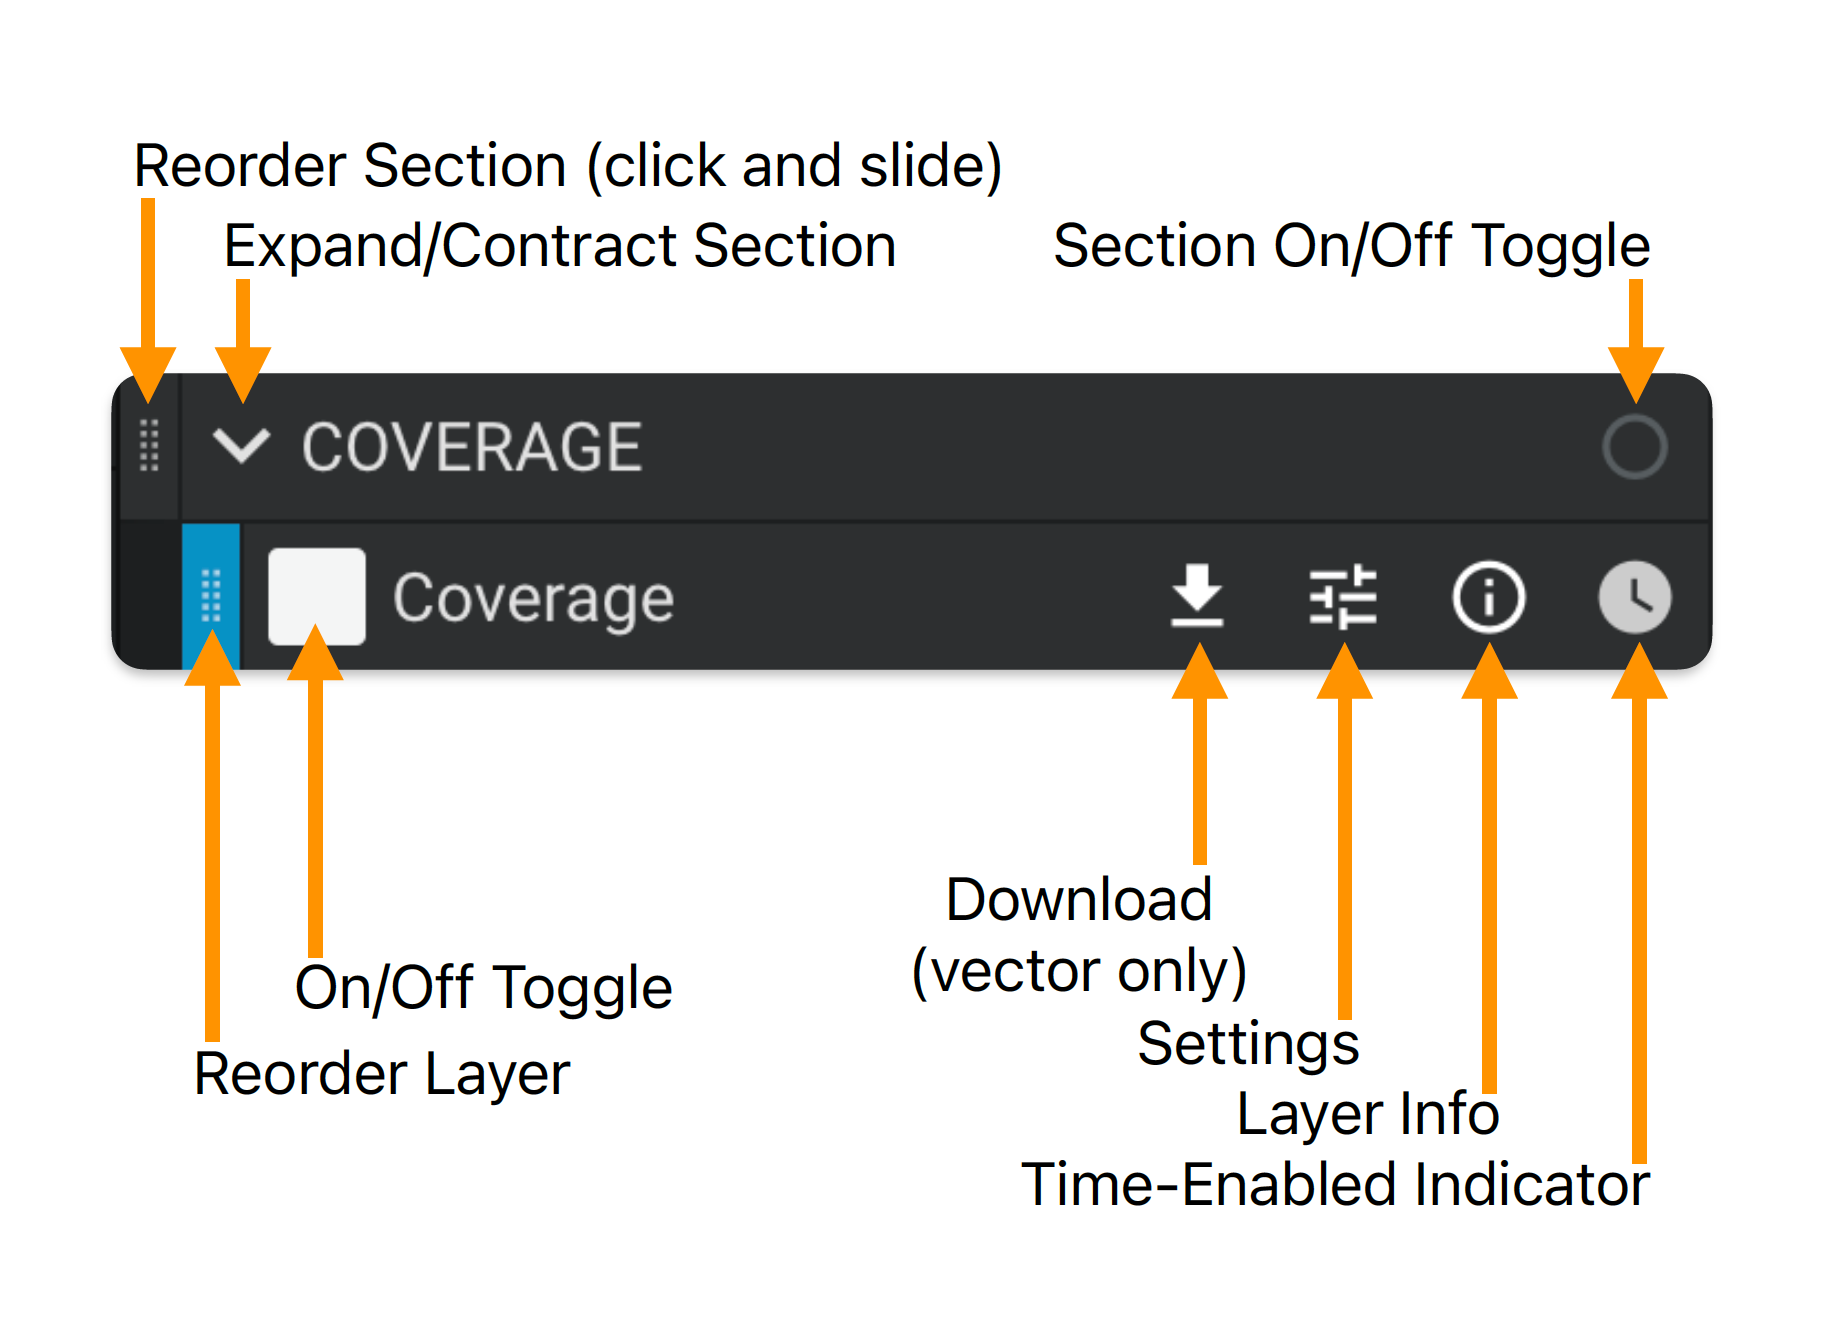
Task: Toggle the Coverage layer white checkbox
Action: [x=317, y=596]
